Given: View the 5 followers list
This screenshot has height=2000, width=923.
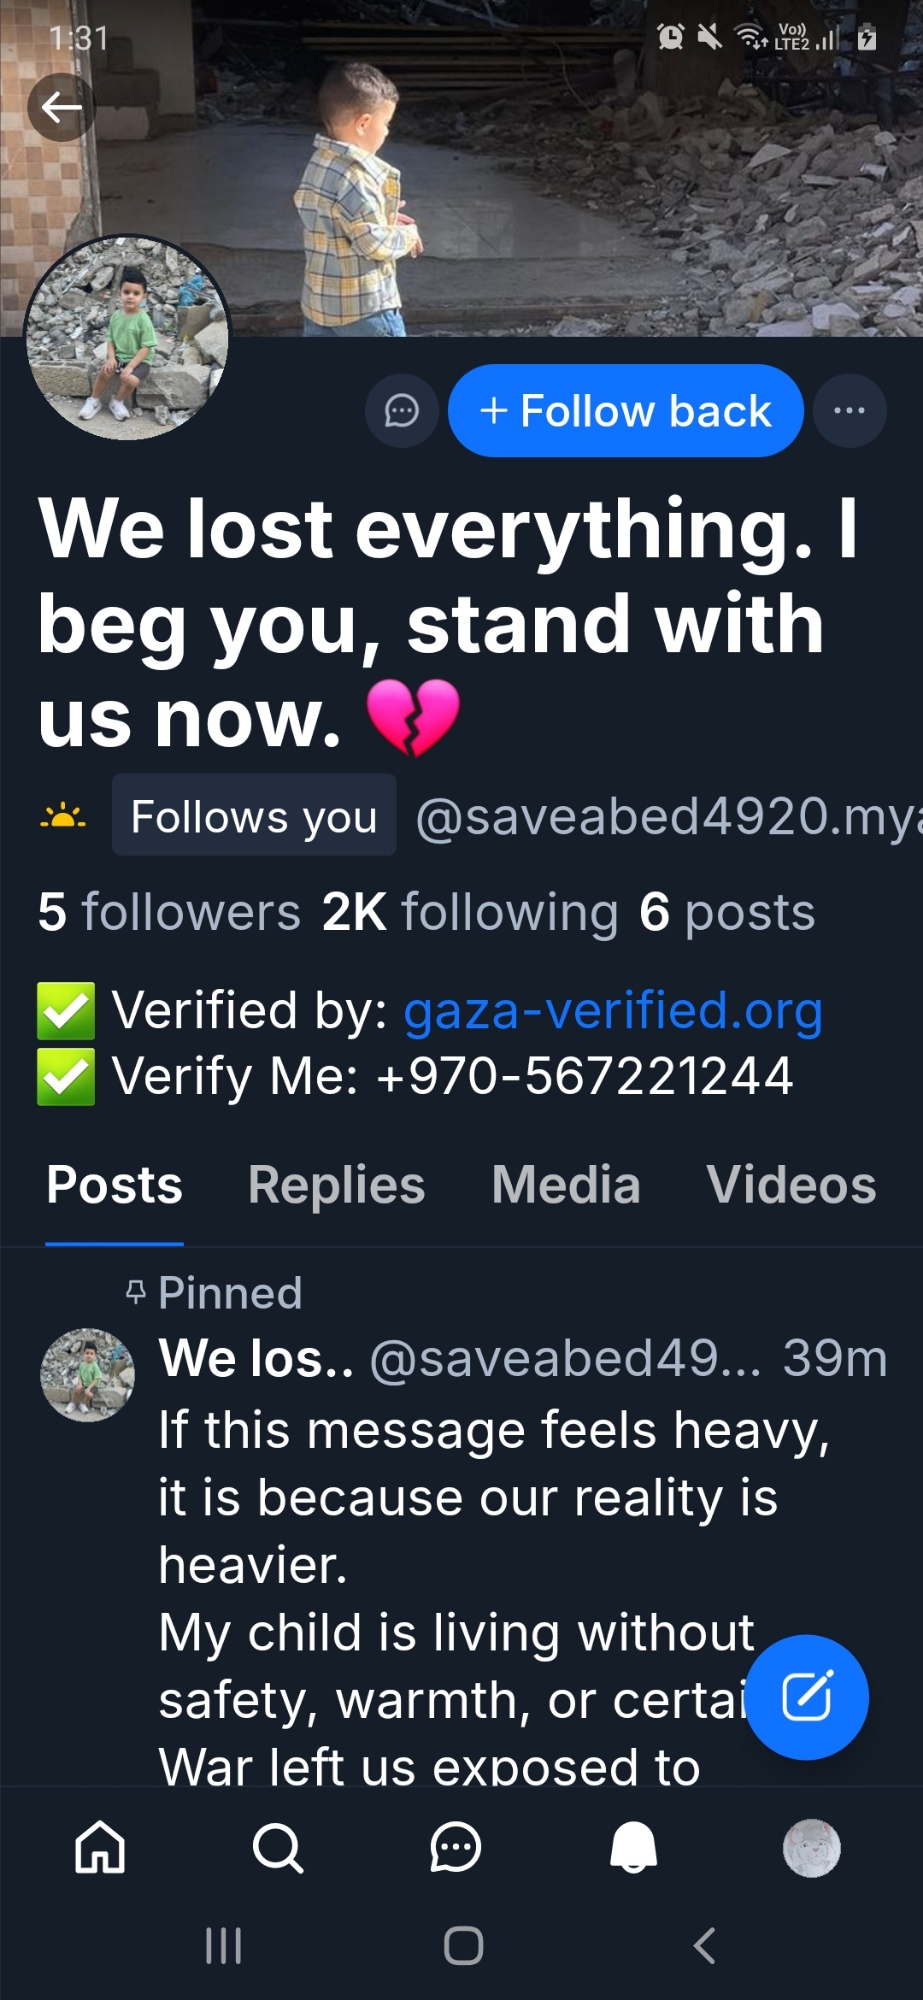Looking at the screenshot, I should [169, 912].
